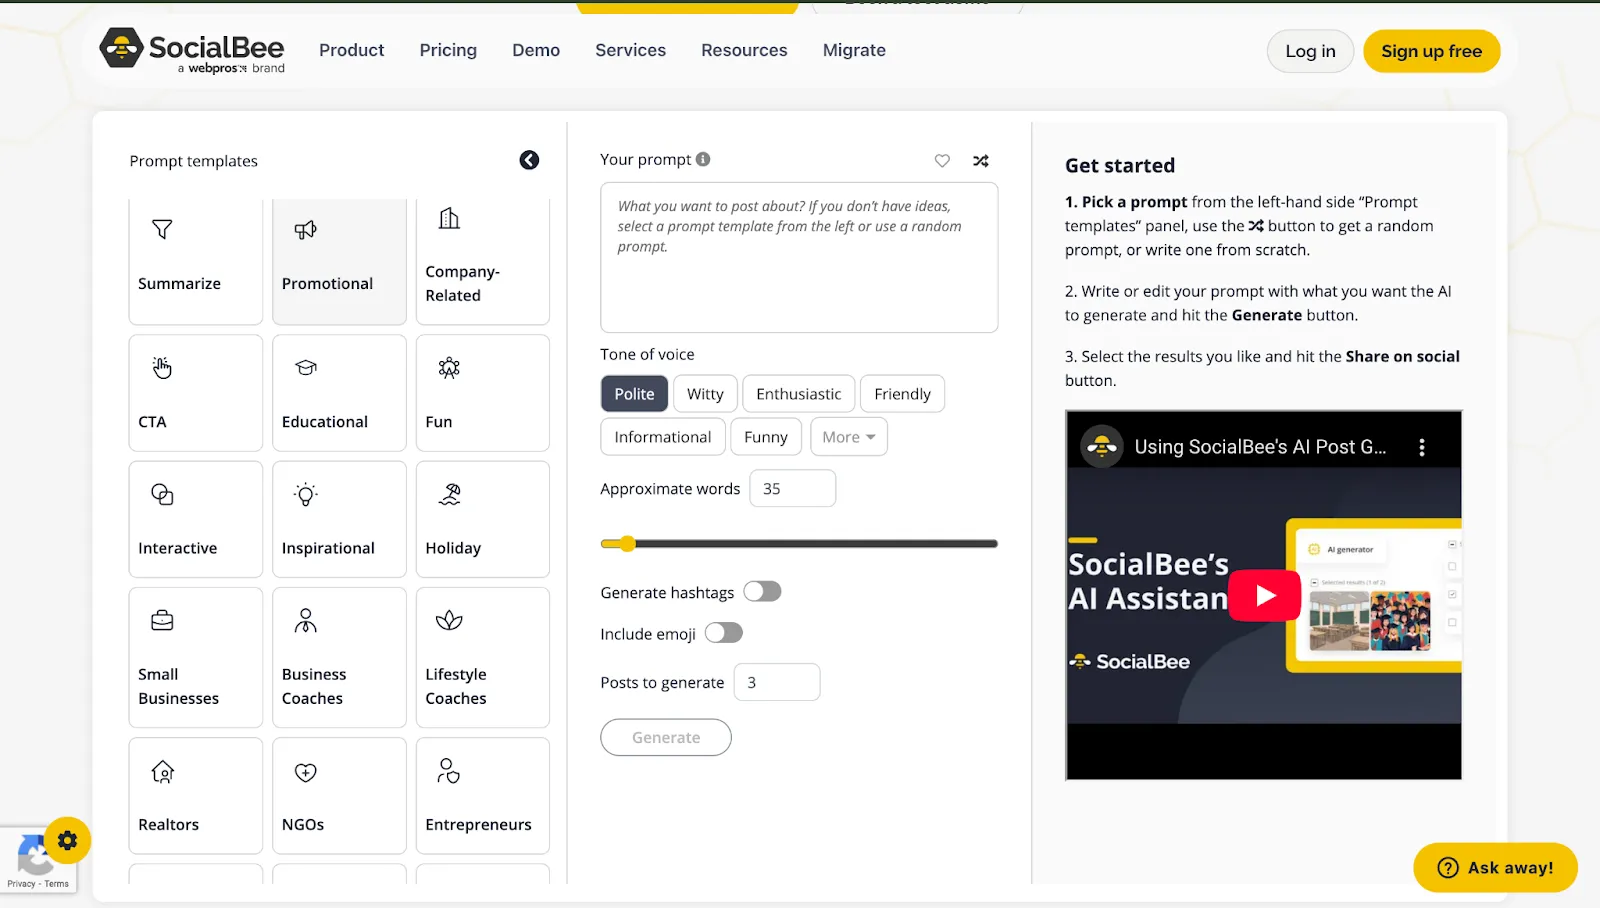The image size is (1600, 908).
Task: Select the Witty tone of voice
Action: pyautogui.click(x=705, y=394)
